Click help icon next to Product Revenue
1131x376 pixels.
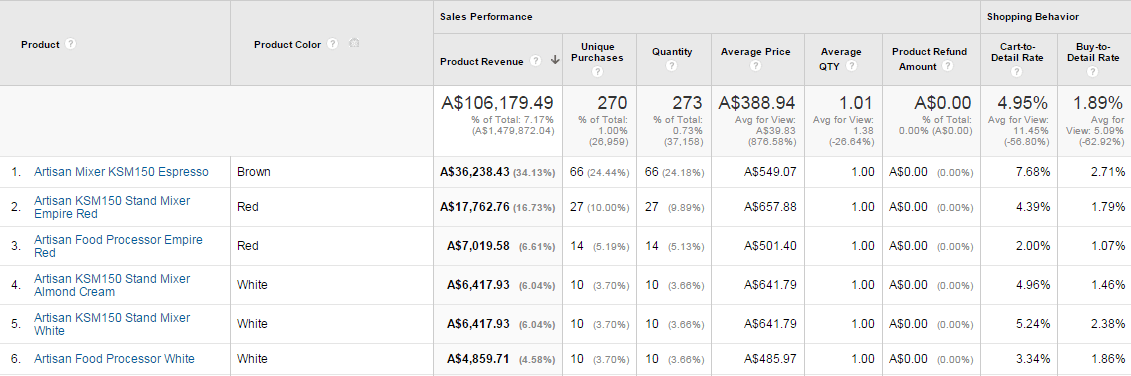[x=535, y=61]
